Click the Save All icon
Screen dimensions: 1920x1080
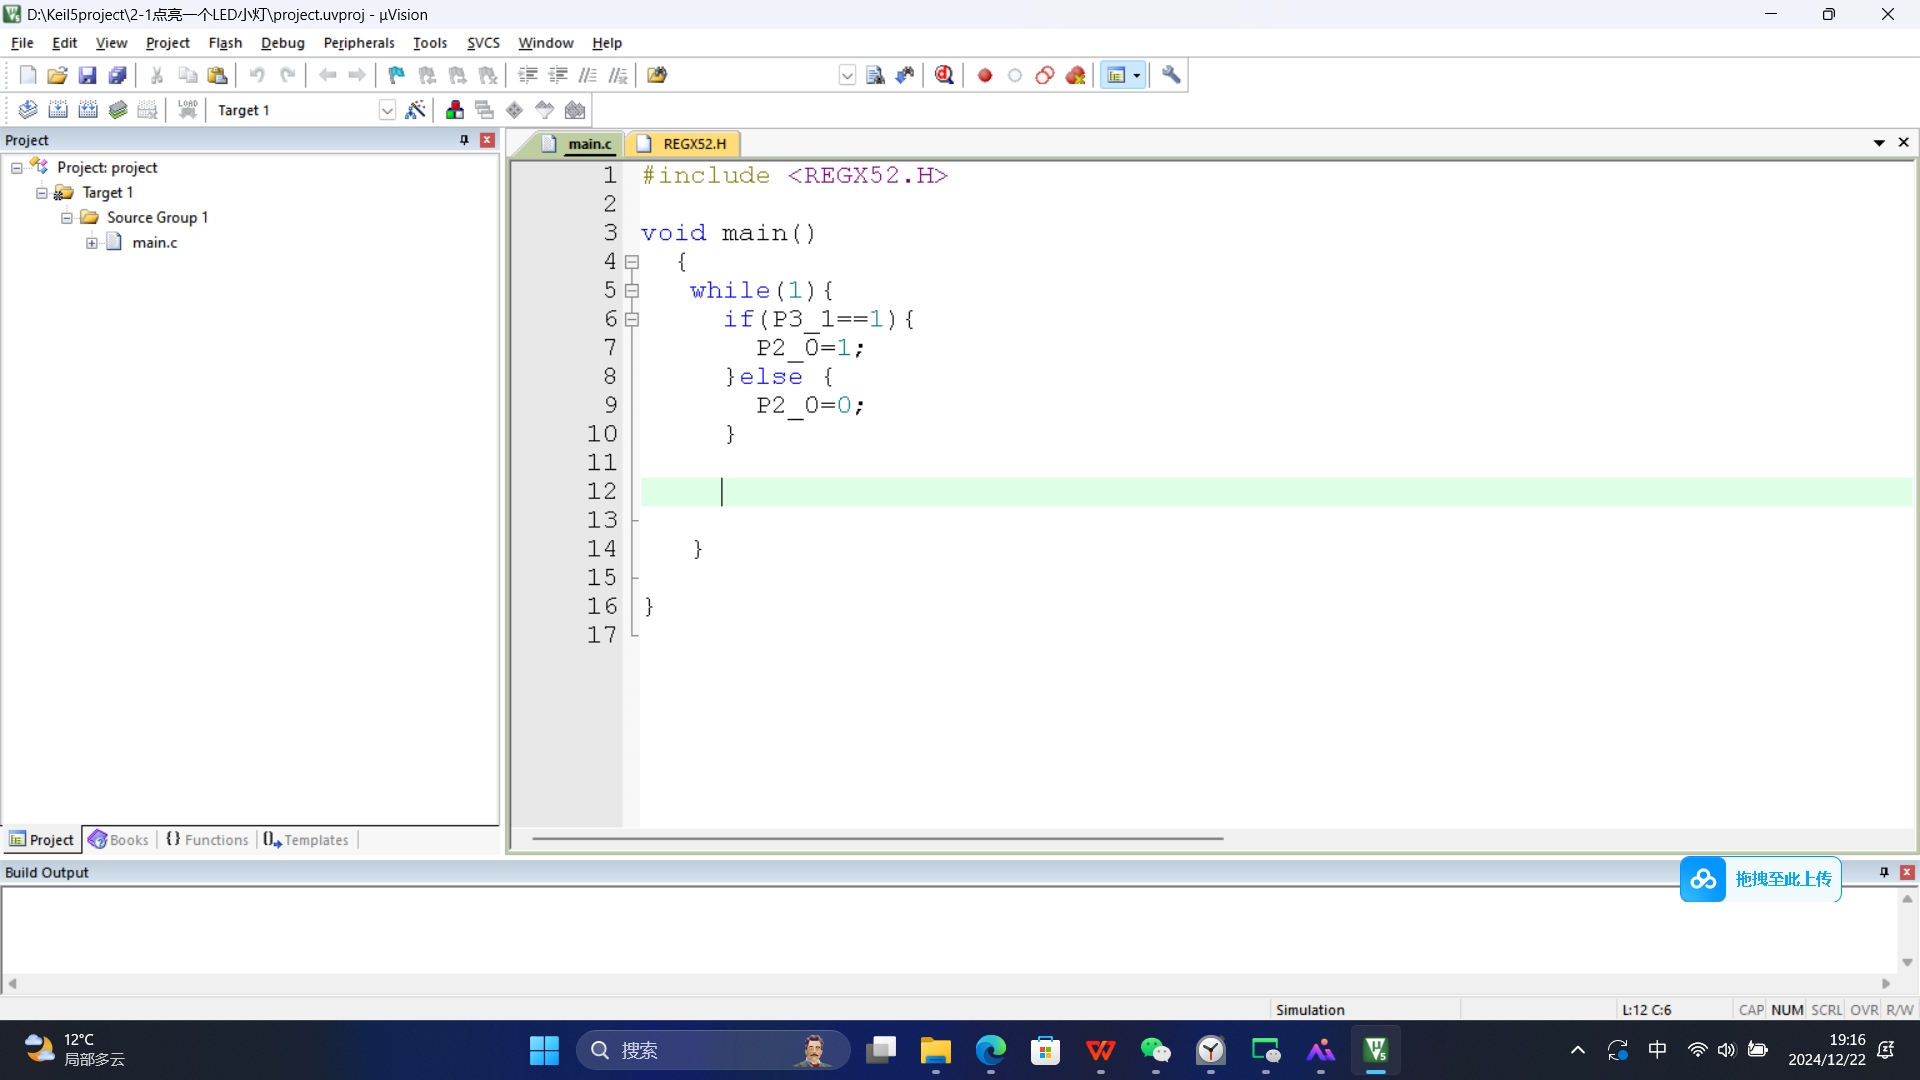pos(117,75)
